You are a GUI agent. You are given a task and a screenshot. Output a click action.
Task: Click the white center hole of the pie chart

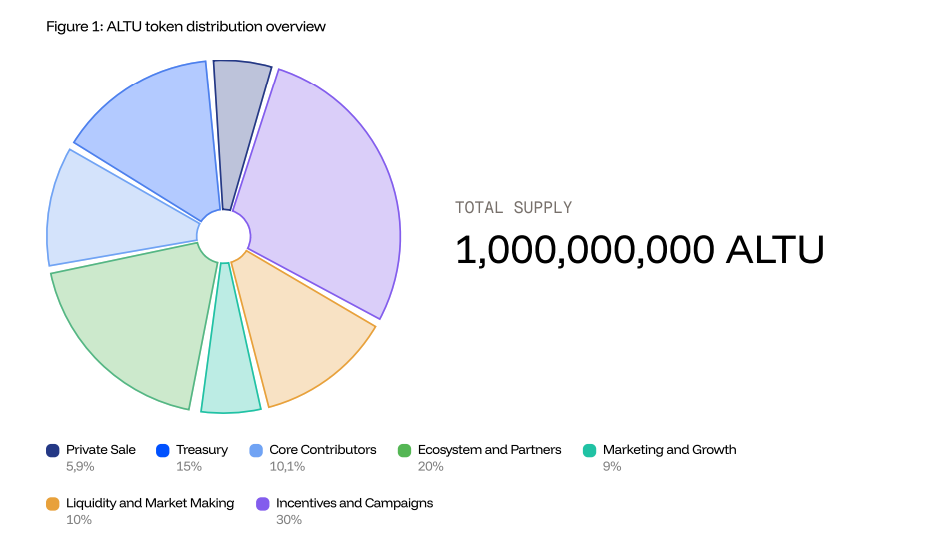tap(223, 236)
